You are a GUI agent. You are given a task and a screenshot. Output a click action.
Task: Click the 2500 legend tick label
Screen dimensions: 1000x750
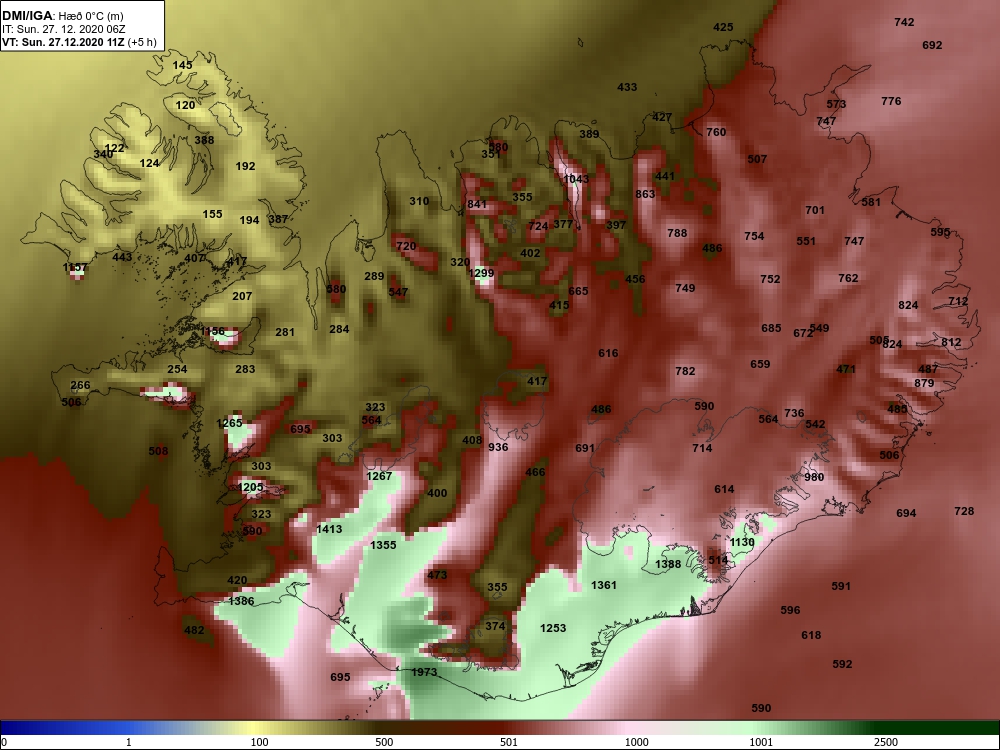click(x=886, y=742)
